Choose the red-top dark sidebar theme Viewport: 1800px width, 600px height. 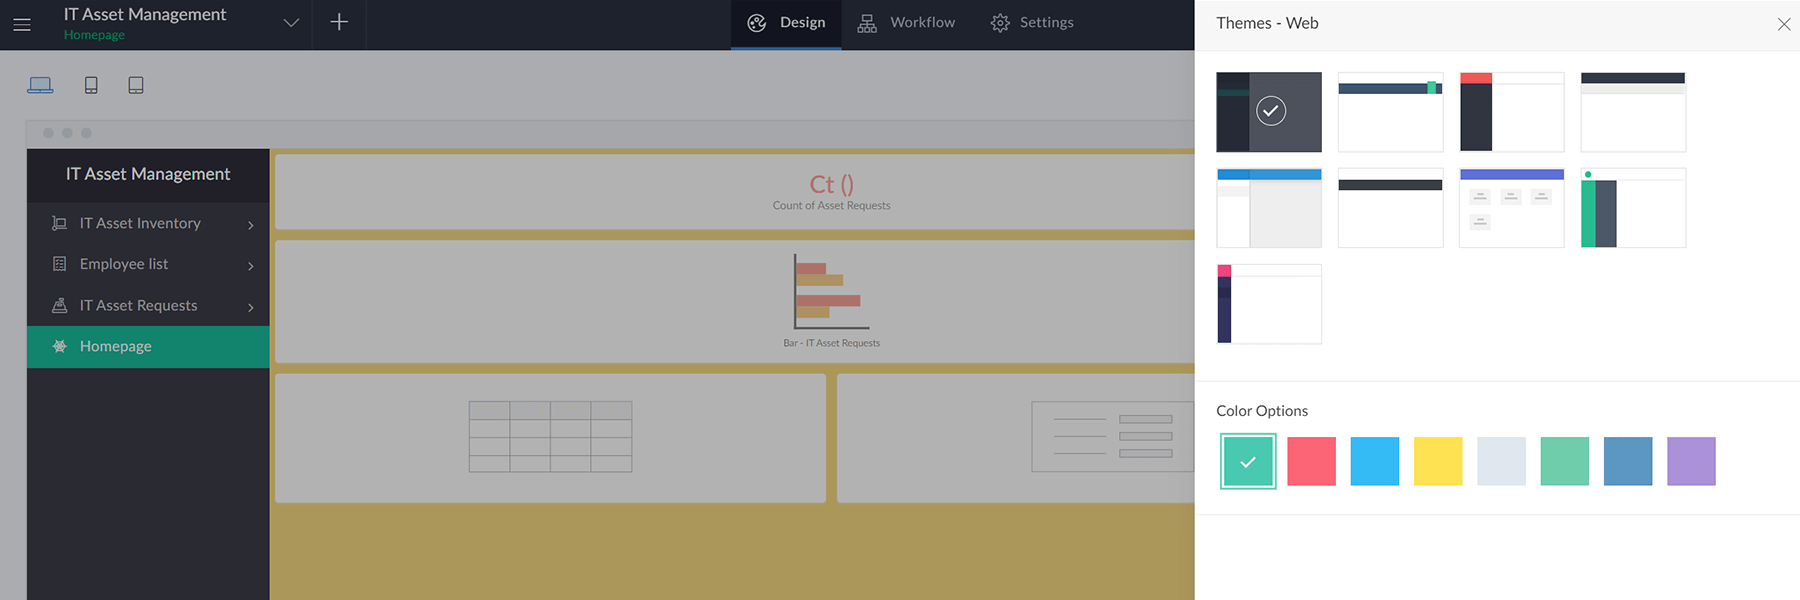(x=1512, y=112)
